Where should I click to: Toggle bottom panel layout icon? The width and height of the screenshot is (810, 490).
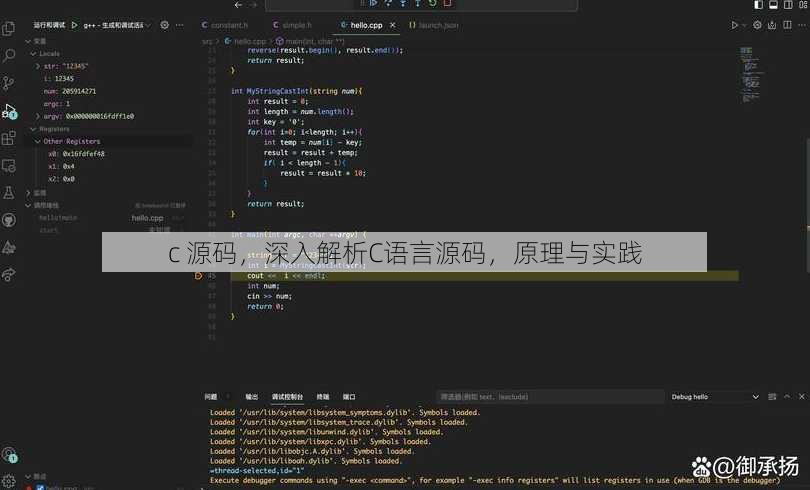point(773,5)
